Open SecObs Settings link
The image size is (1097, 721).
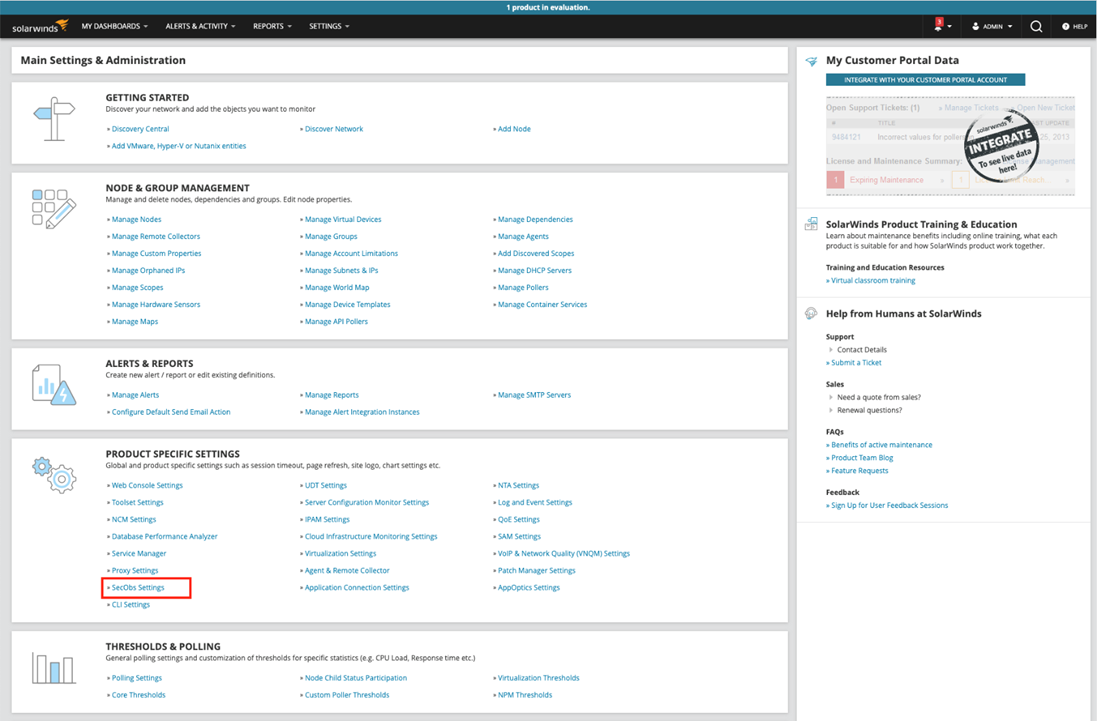tap(138, 588)
